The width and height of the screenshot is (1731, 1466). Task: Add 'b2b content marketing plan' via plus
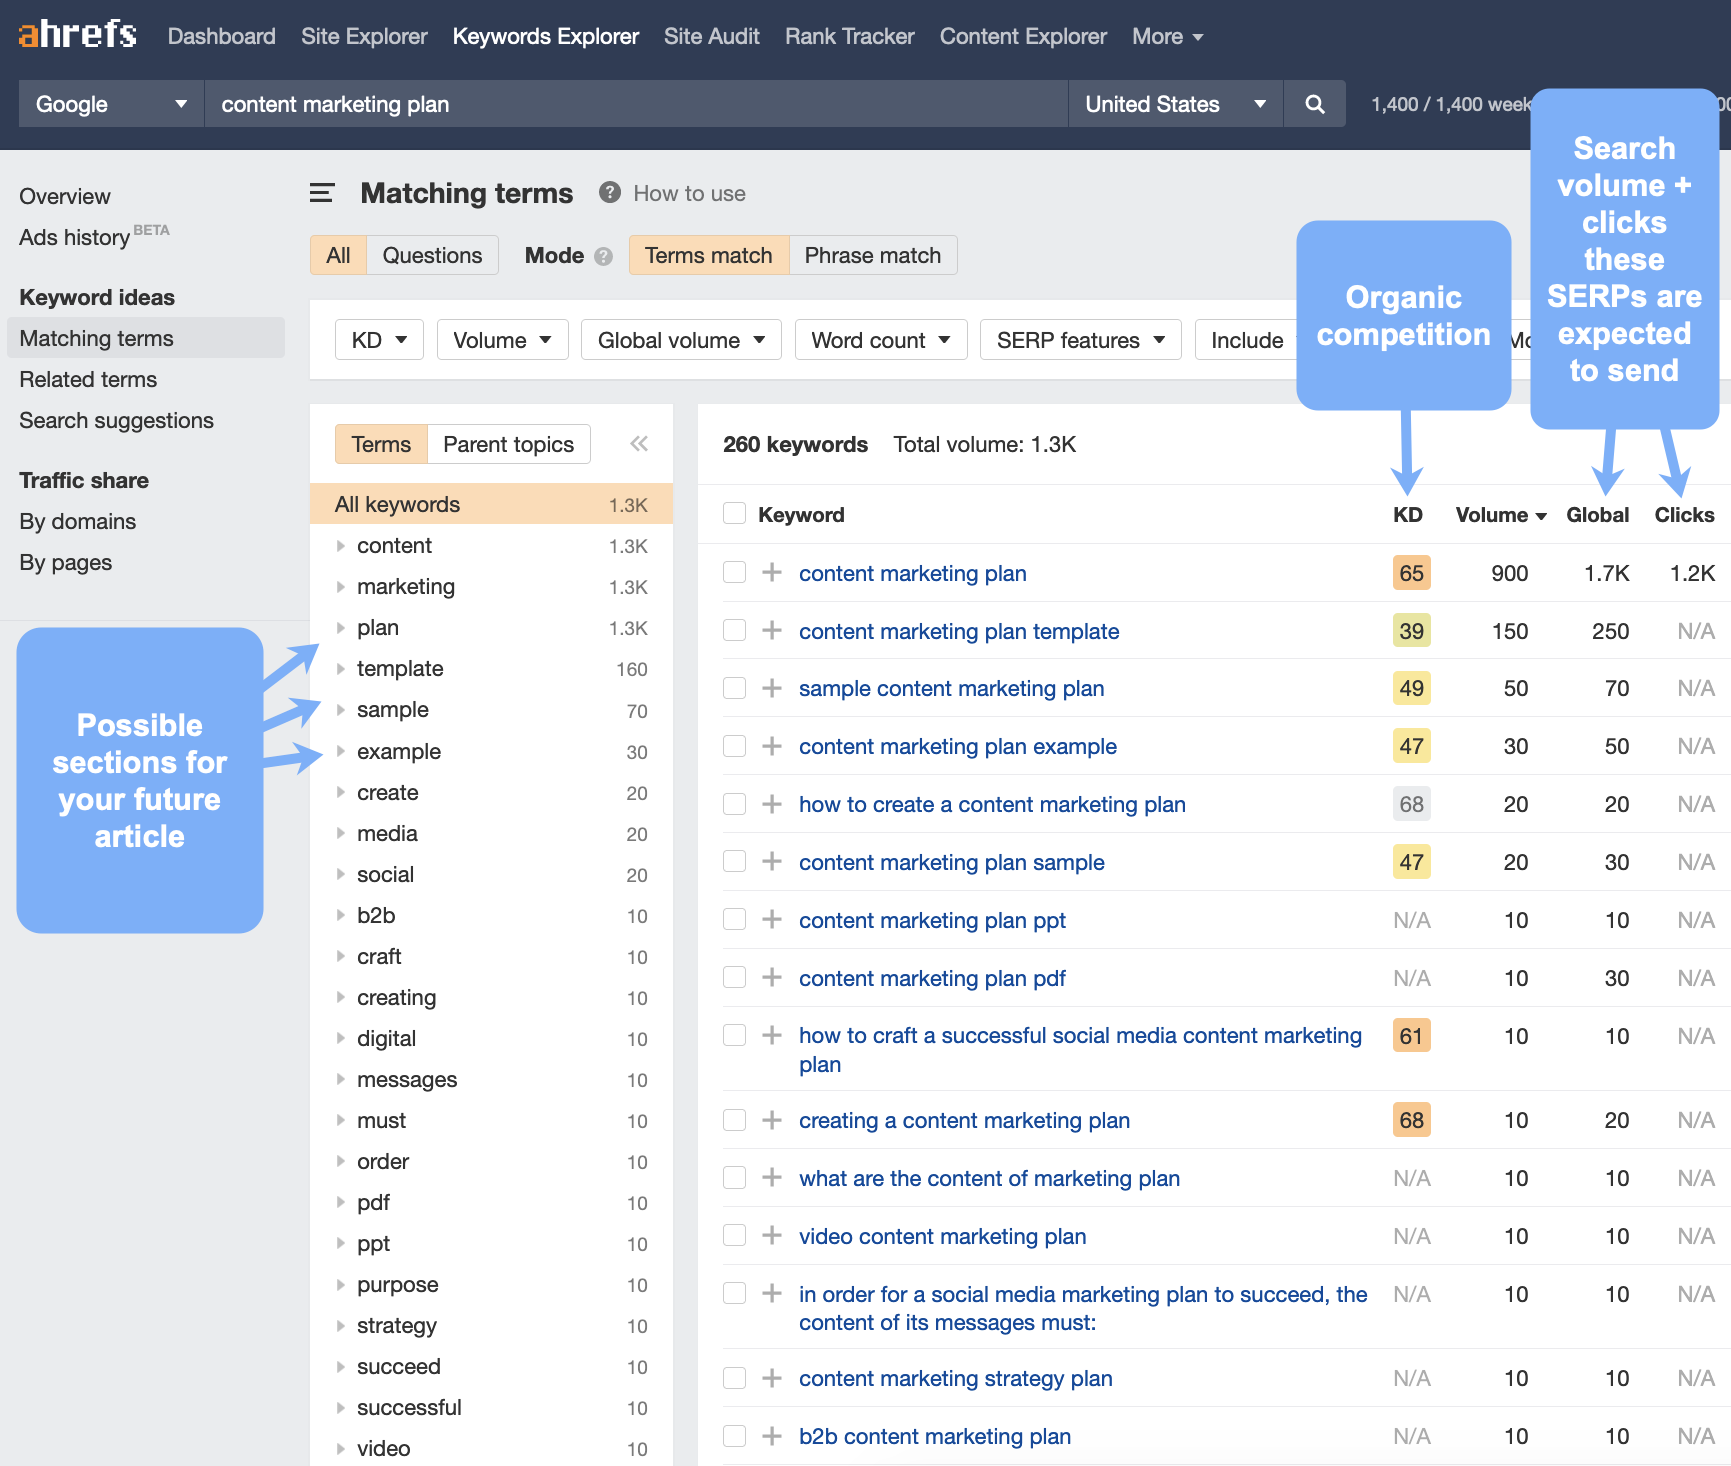(x=772, y=1436)
